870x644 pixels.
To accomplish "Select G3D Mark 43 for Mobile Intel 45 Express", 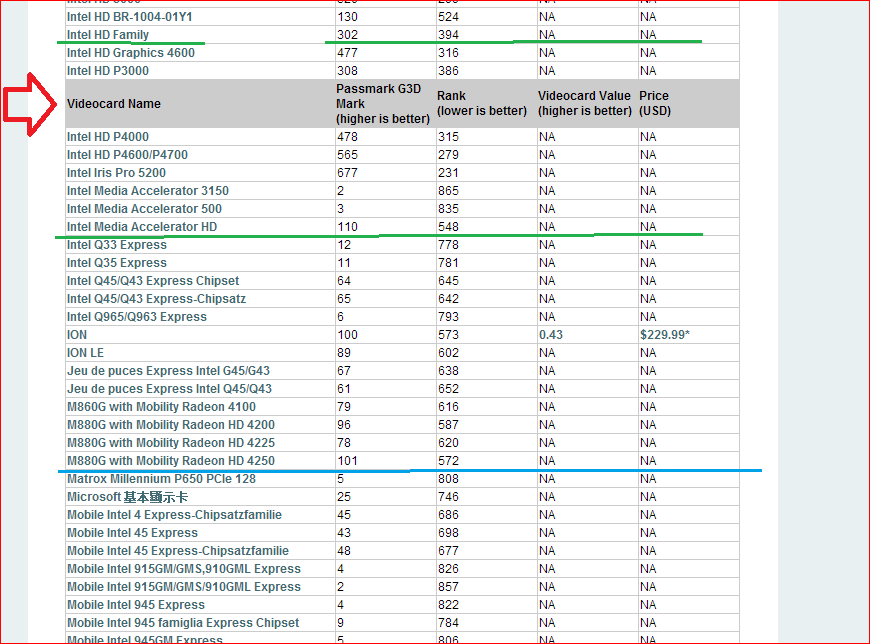I will (x=344, y=533).
